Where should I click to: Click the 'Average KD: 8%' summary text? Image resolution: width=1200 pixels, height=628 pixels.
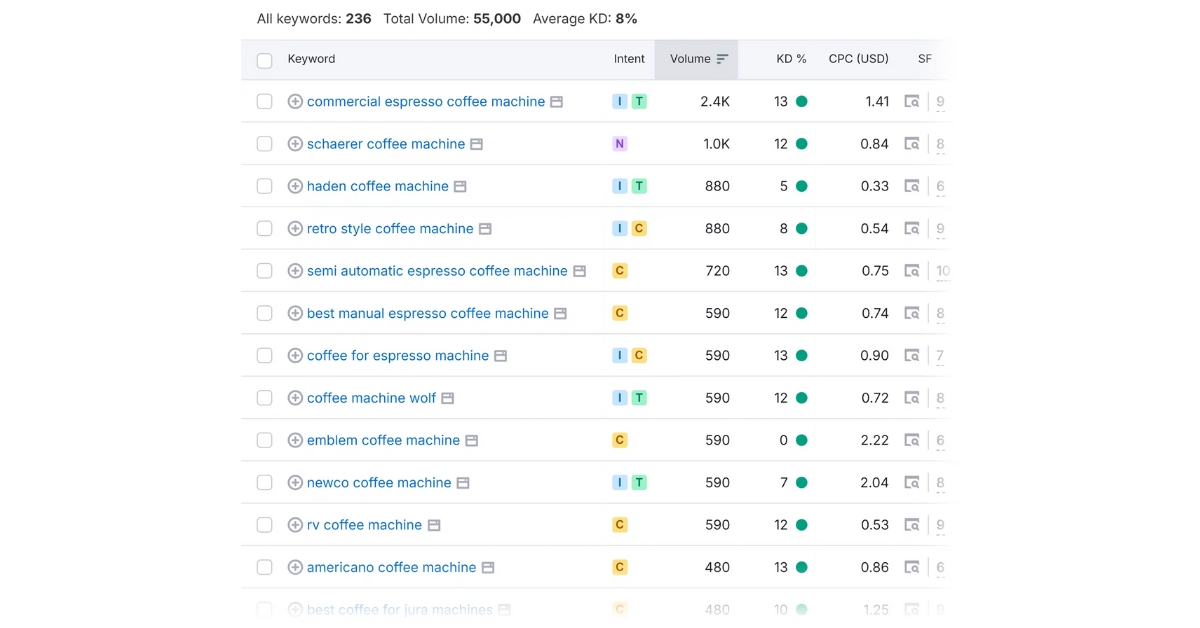(x=585, y=19)
